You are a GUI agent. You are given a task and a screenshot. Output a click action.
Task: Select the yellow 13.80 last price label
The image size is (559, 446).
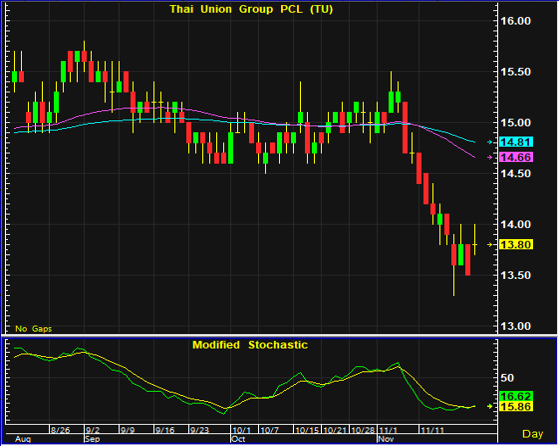516,245
